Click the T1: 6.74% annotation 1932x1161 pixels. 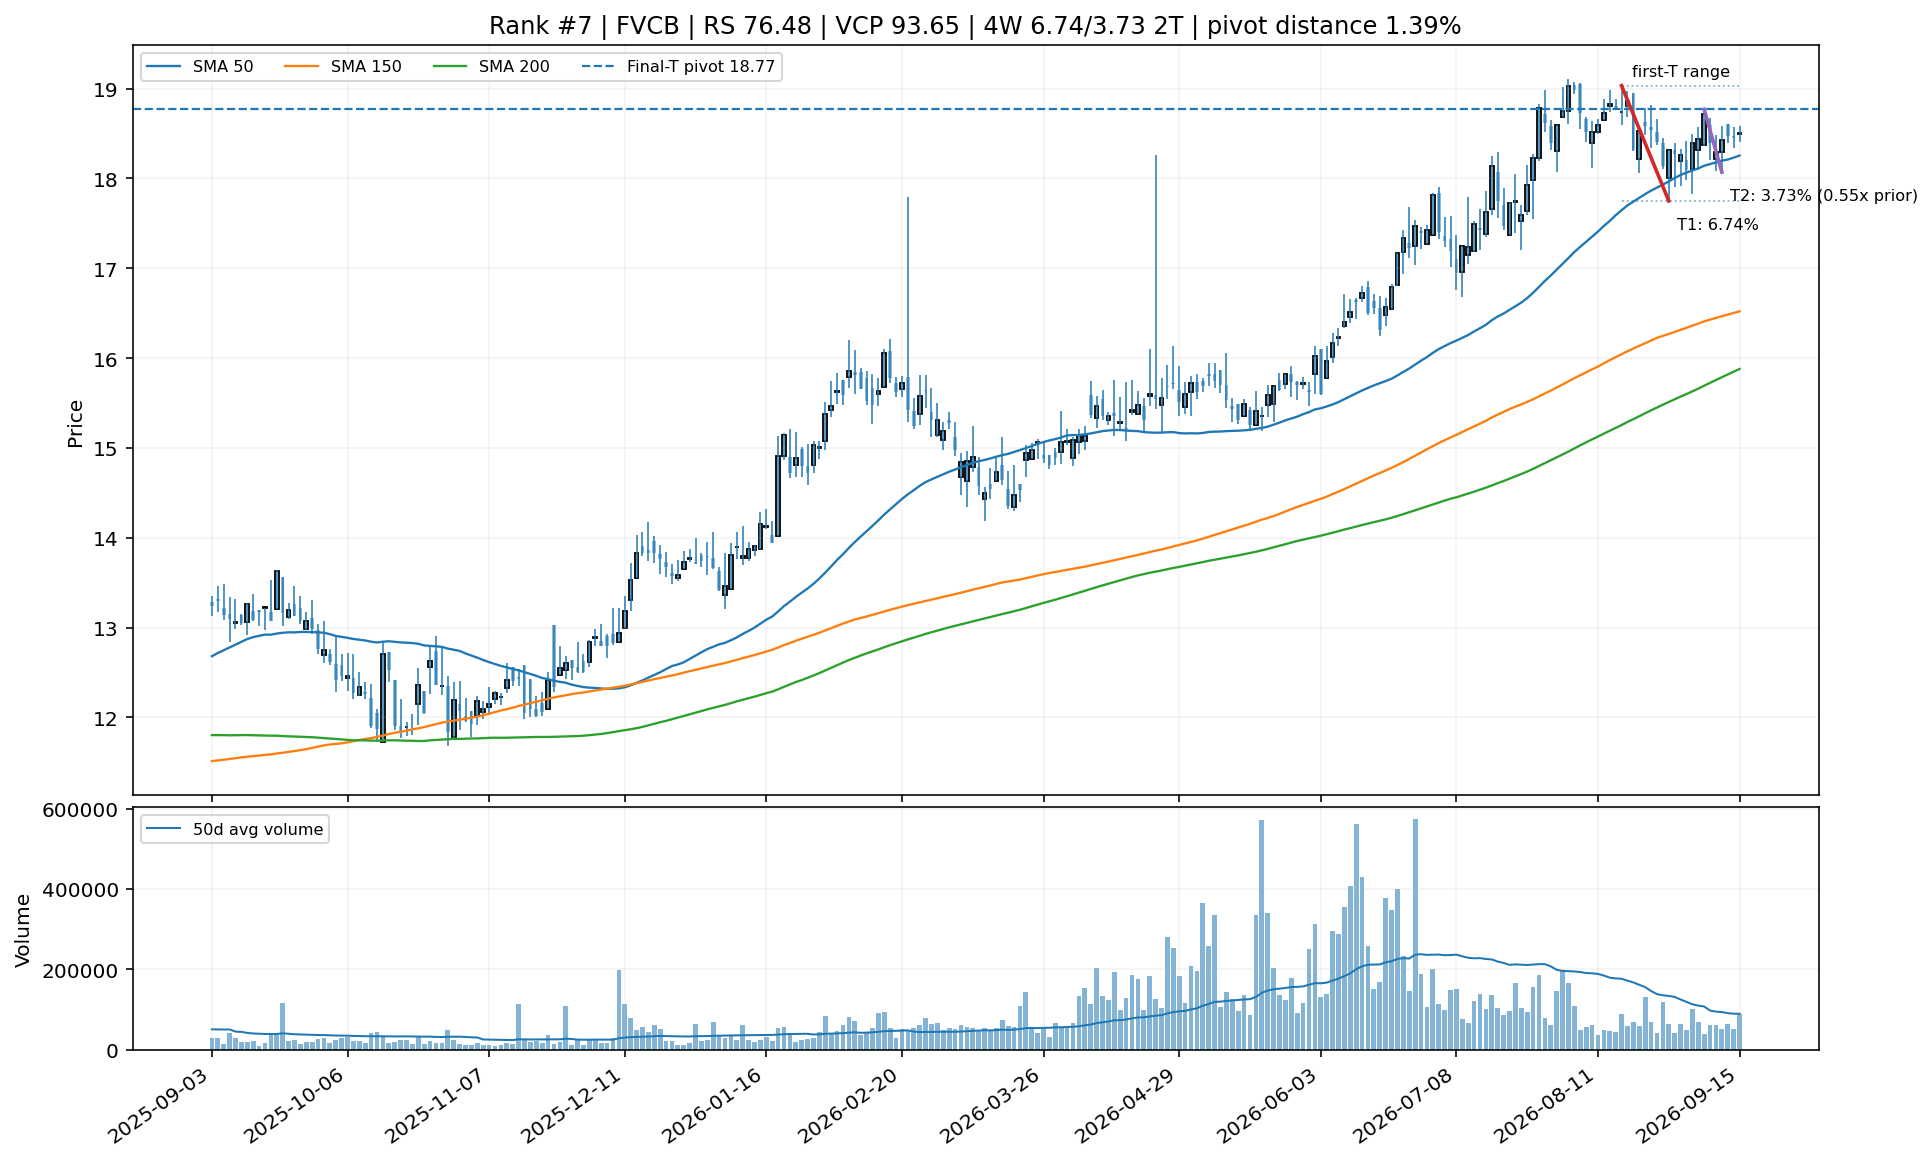click(1717, 225)
